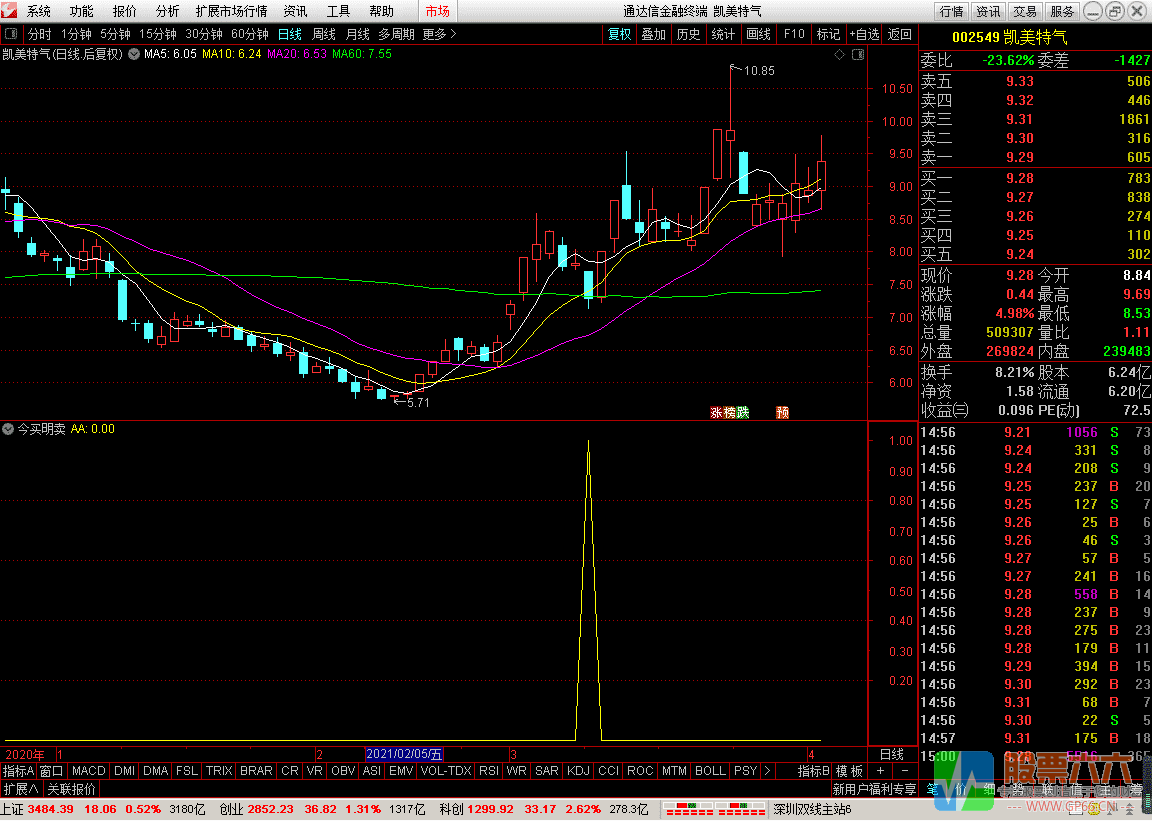Open main chart indicator dropdown arrow
1152x821 pixels.
(134, 54)
